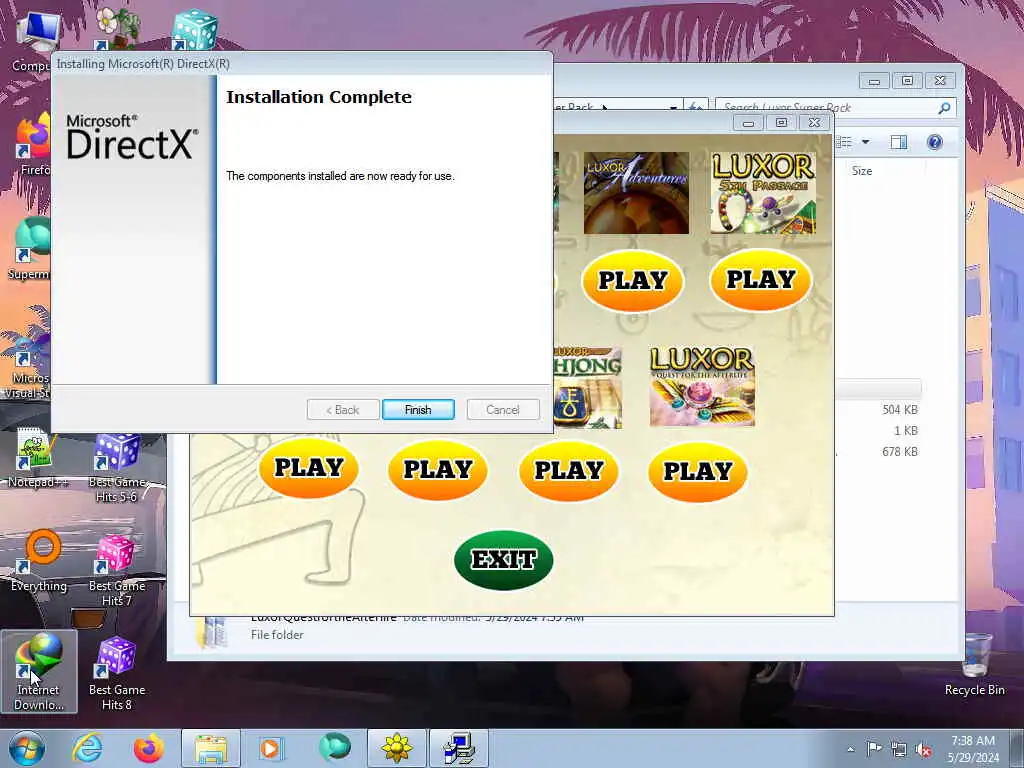This screenshot has width=1024, height=768.
Task: Open Everything search desktop icon
Action: pyautogui.click(x=39, y=560)
